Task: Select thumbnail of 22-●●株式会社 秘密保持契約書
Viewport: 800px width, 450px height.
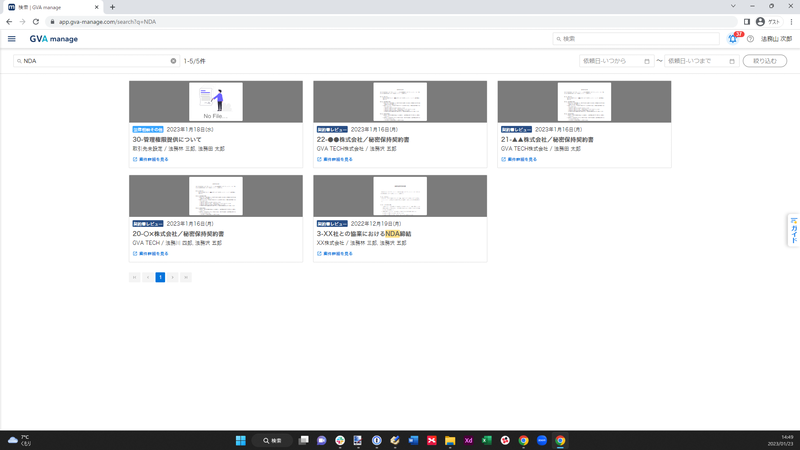Action: (400, 102)
